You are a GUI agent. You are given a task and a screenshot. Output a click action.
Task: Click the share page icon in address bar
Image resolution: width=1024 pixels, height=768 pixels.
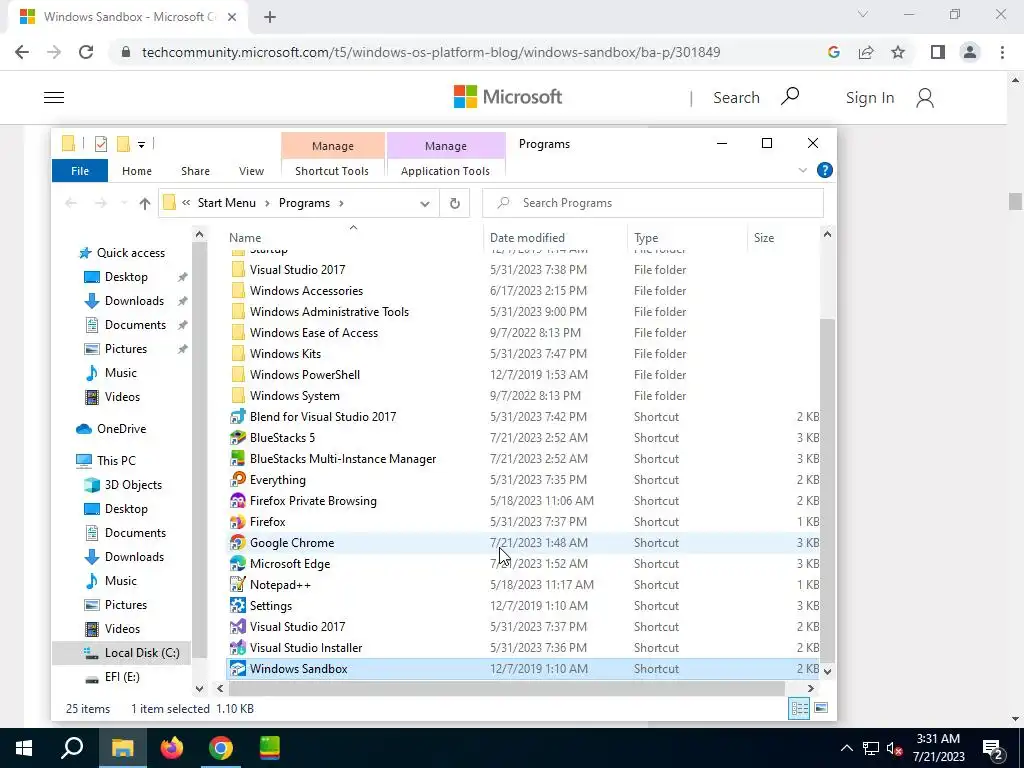(x=866, y=52)
